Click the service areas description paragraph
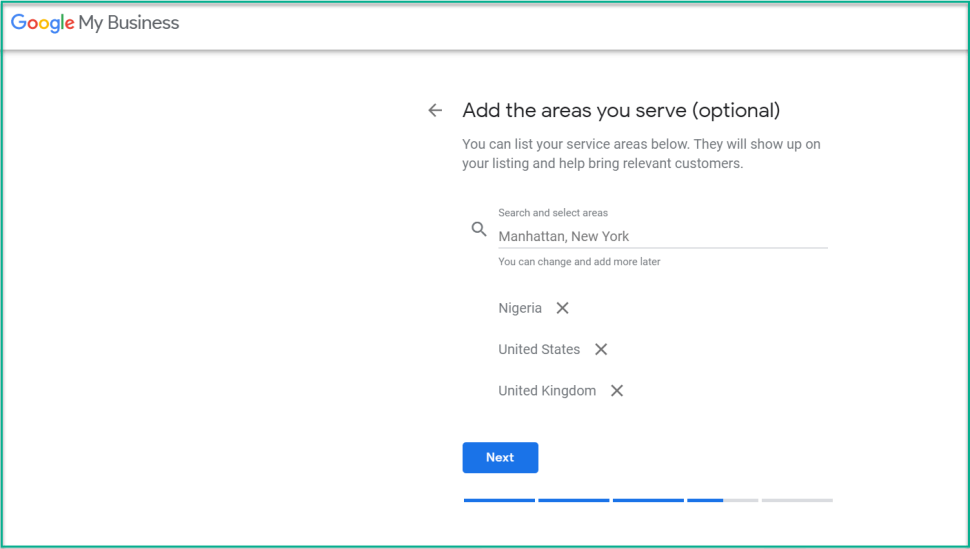970x549 pixels. (641, 153)
